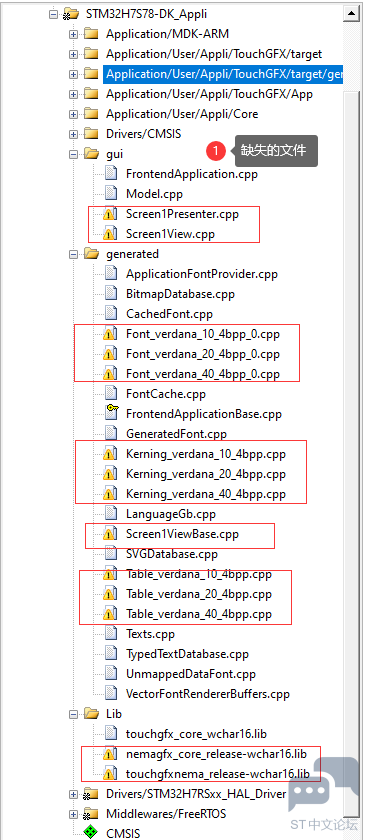Collapse the STM32H7S78-DK_Appli project node
The height and width of the screenshot is (840, 367).
[53, 14]
